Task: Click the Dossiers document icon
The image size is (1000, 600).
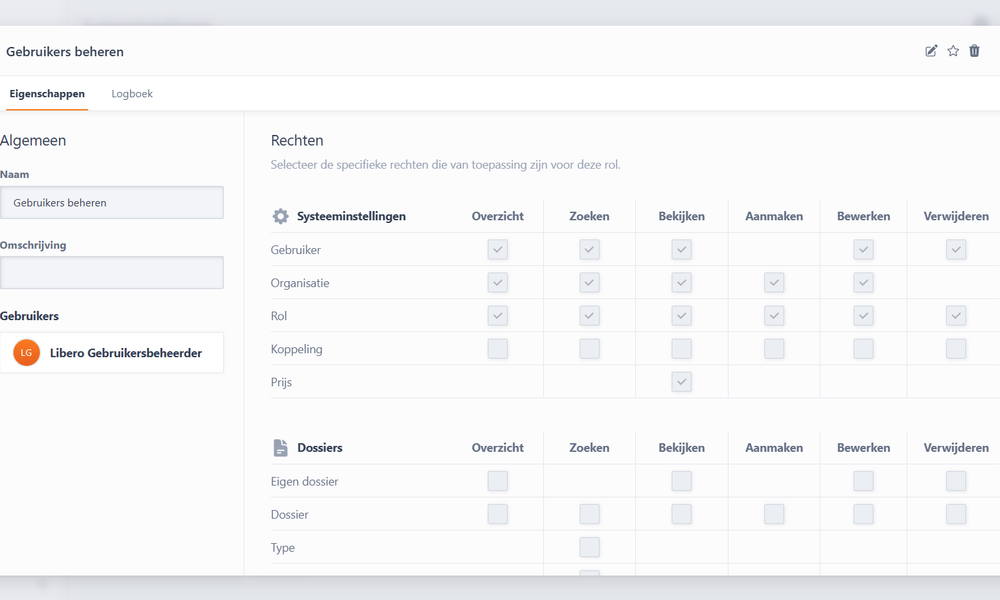Action: point(281,448)
